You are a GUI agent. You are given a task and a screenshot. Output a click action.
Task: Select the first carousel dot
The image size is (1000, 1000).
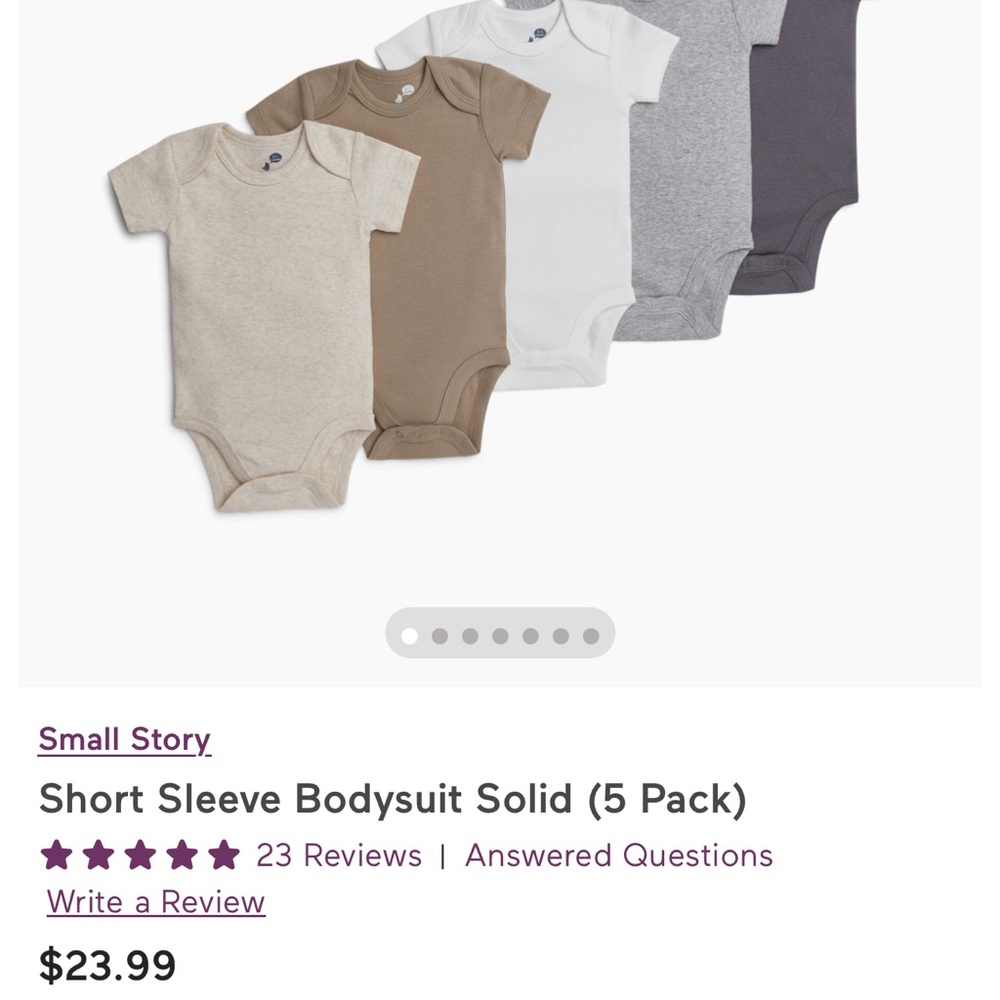pyautogui.click(x=409, y=633)
